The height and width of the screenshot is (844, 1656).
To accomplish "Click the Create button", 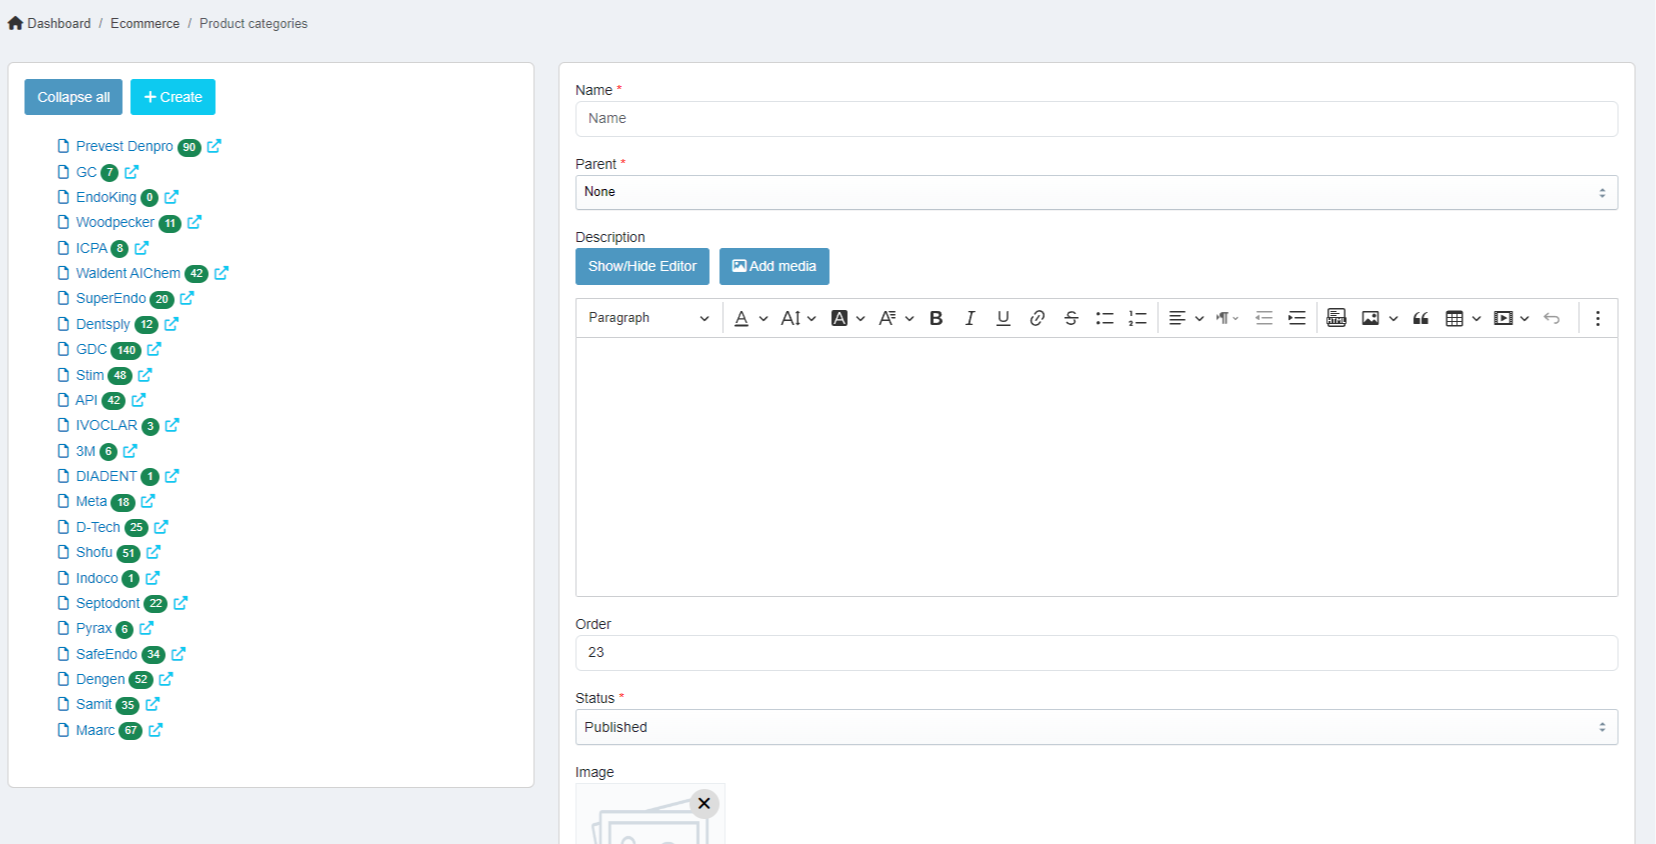I will click(173, 97).
